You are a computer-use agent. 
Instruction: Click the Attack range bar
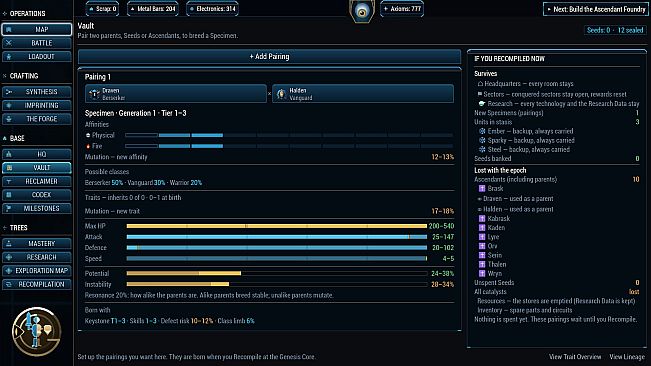click(277, 237)
